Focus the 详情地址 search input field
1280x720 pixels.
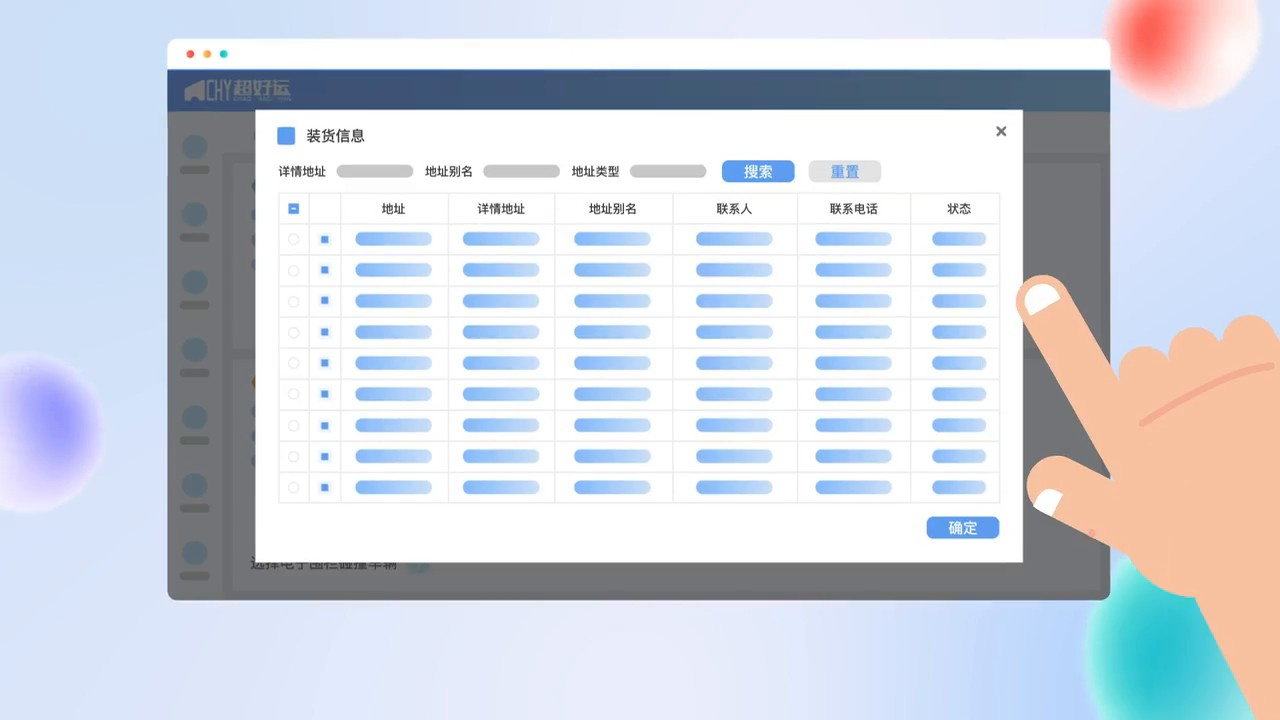(x=375, y=172)
